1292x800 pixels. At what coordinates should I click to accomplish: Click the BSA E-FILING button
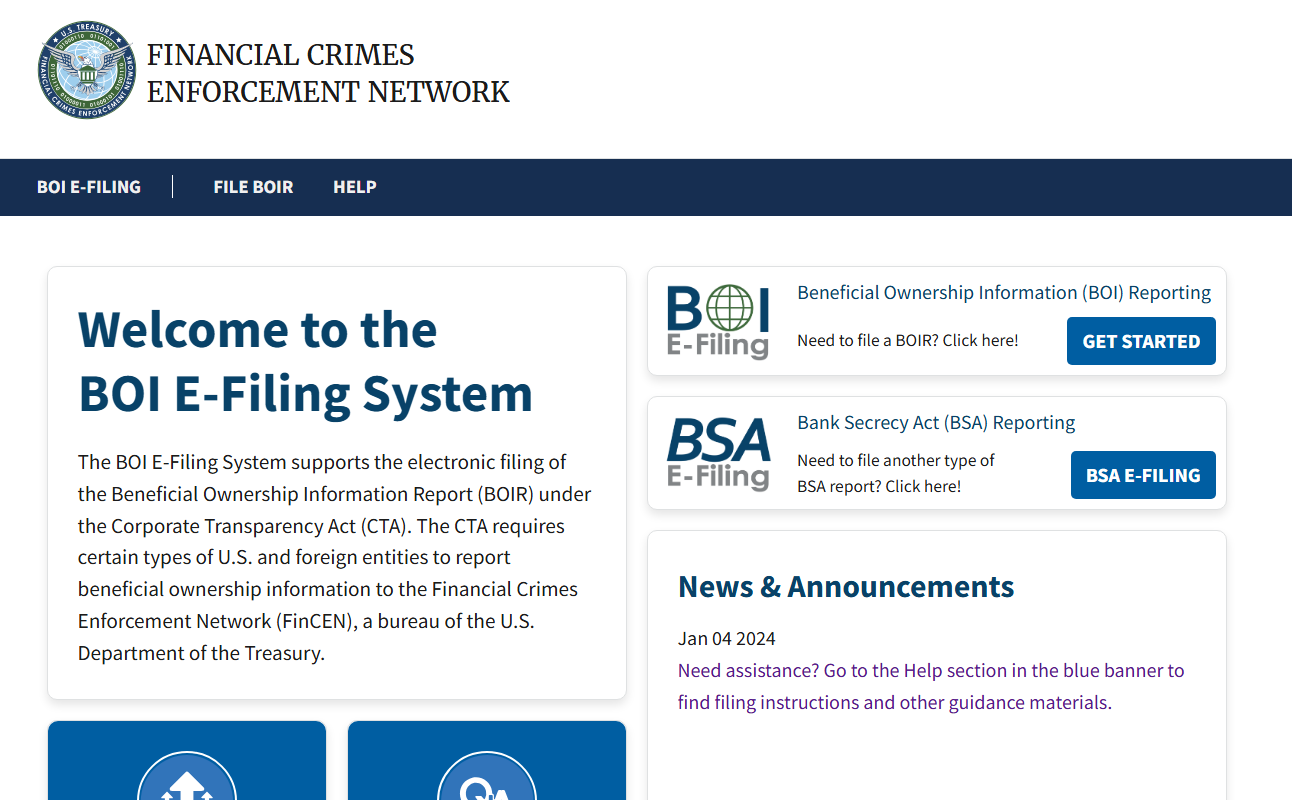coord(1143,475)
